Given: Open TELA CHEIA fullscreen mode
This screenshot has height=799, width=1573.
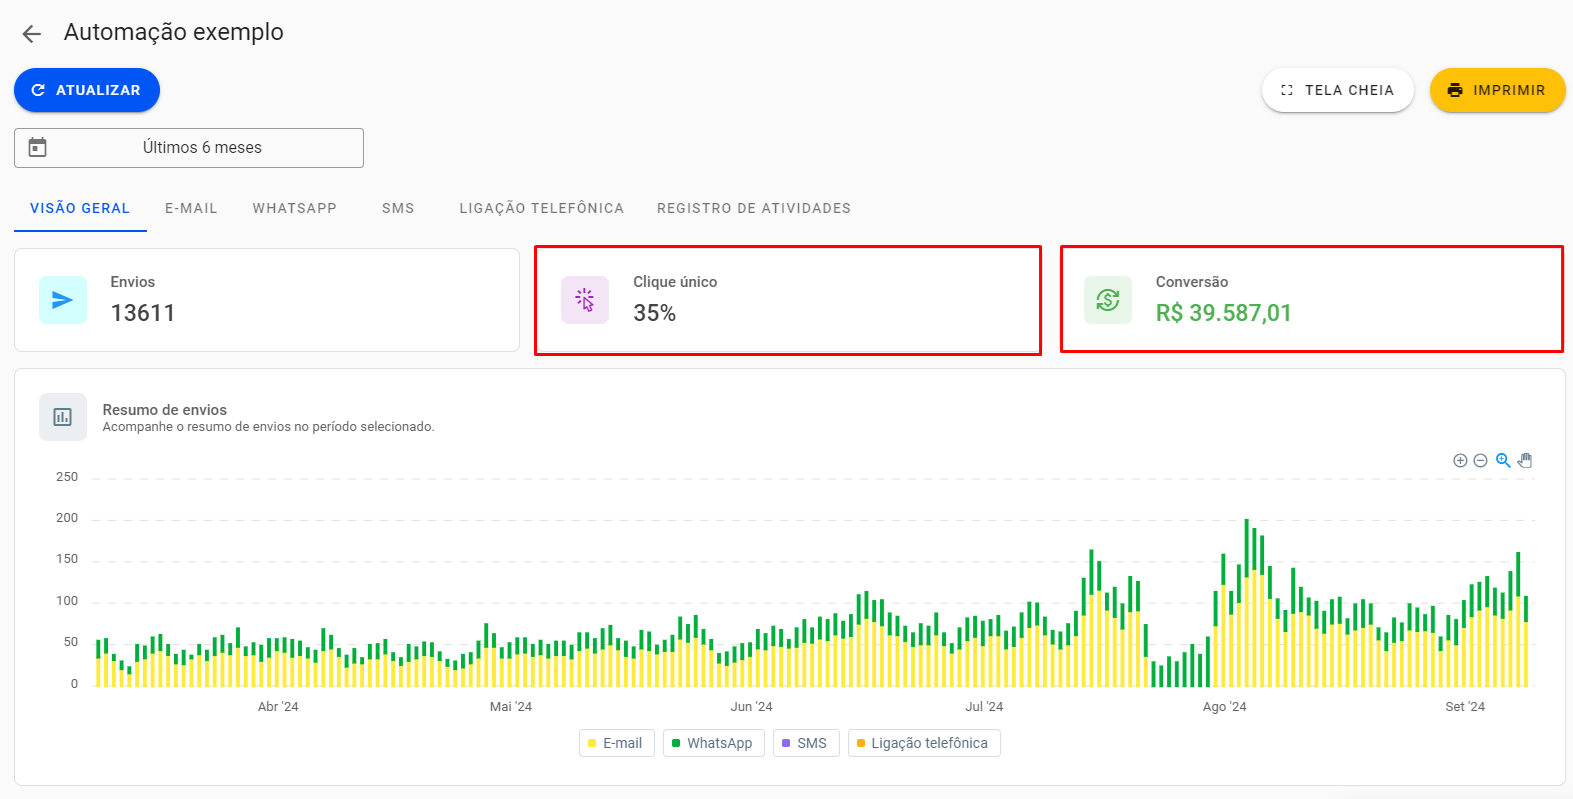Looking at the screenshot, I should pos(1337,90).
